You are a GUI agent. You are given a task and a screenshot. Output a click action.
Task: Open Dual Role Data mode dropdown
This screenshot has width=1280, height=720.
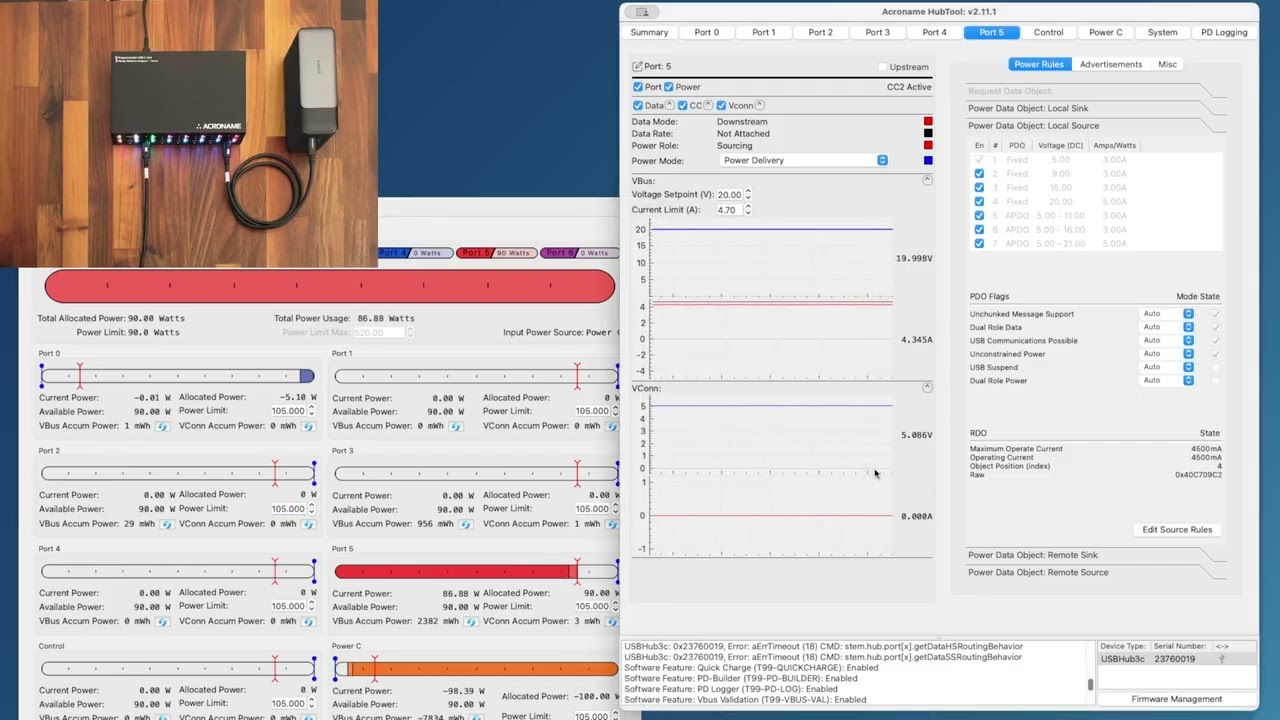[x=1168, y=327]
